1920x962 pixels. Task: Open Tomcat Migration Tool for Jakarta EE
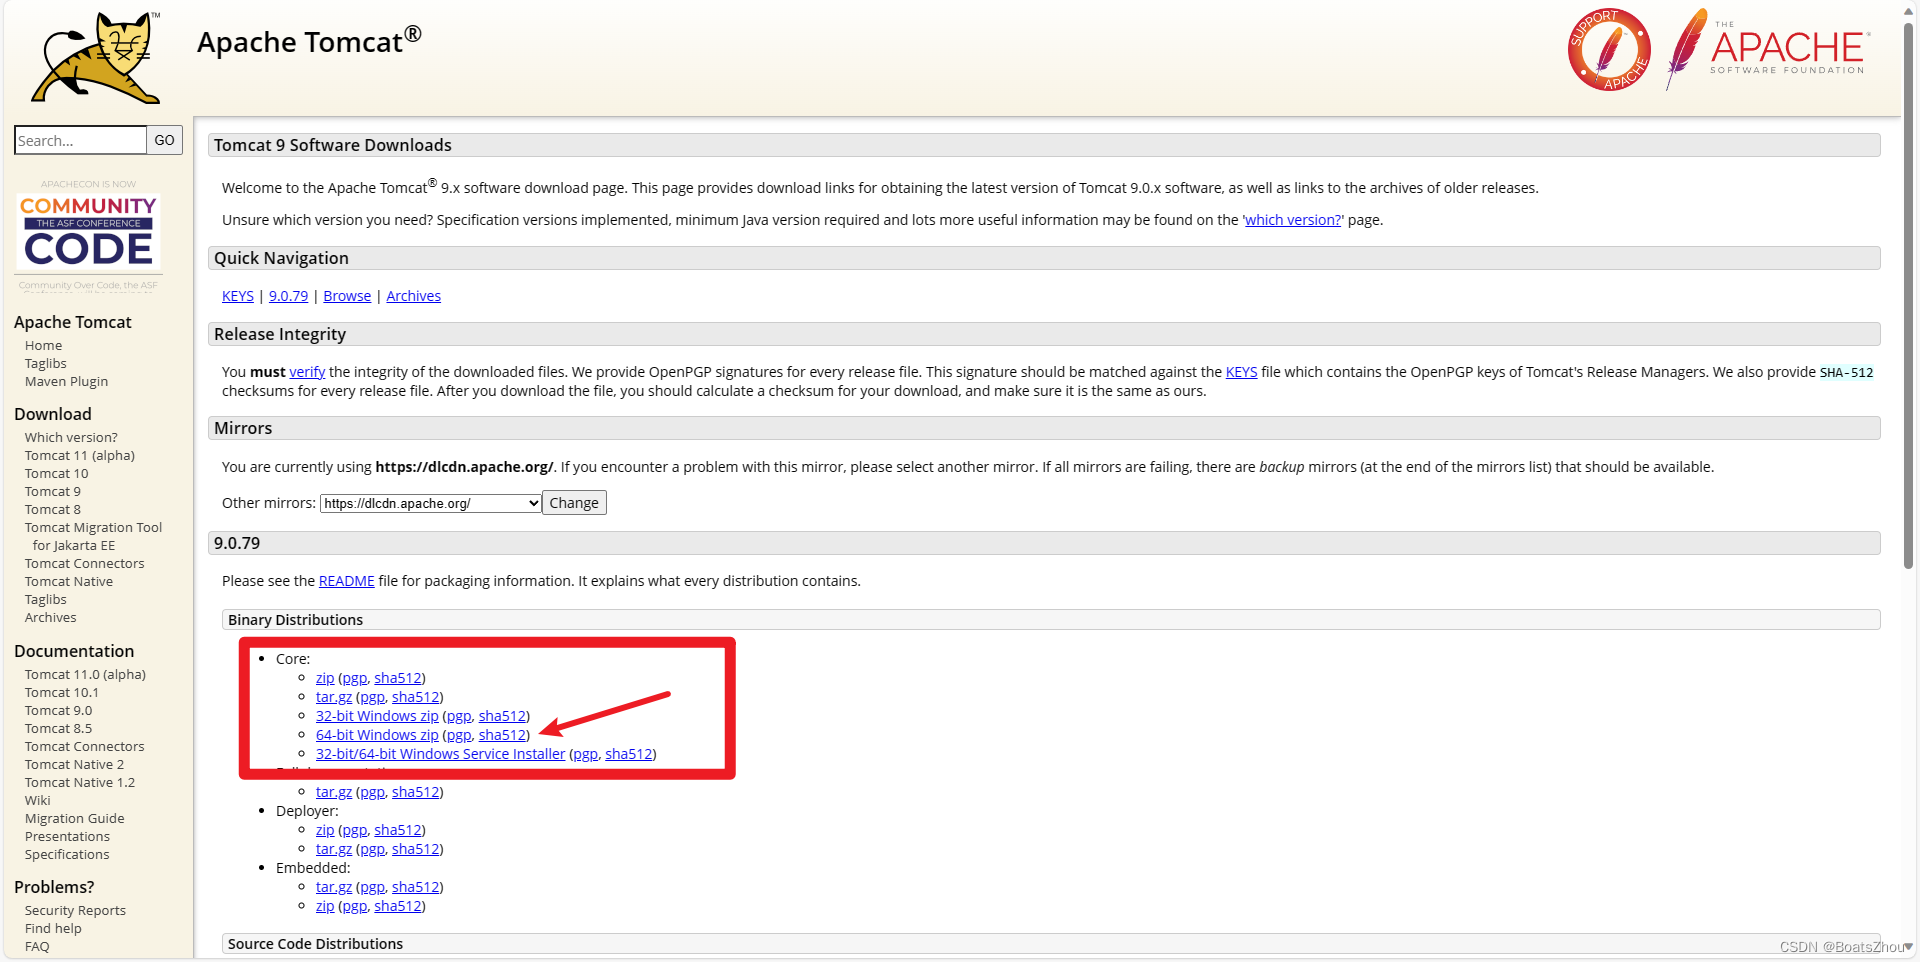93,537
